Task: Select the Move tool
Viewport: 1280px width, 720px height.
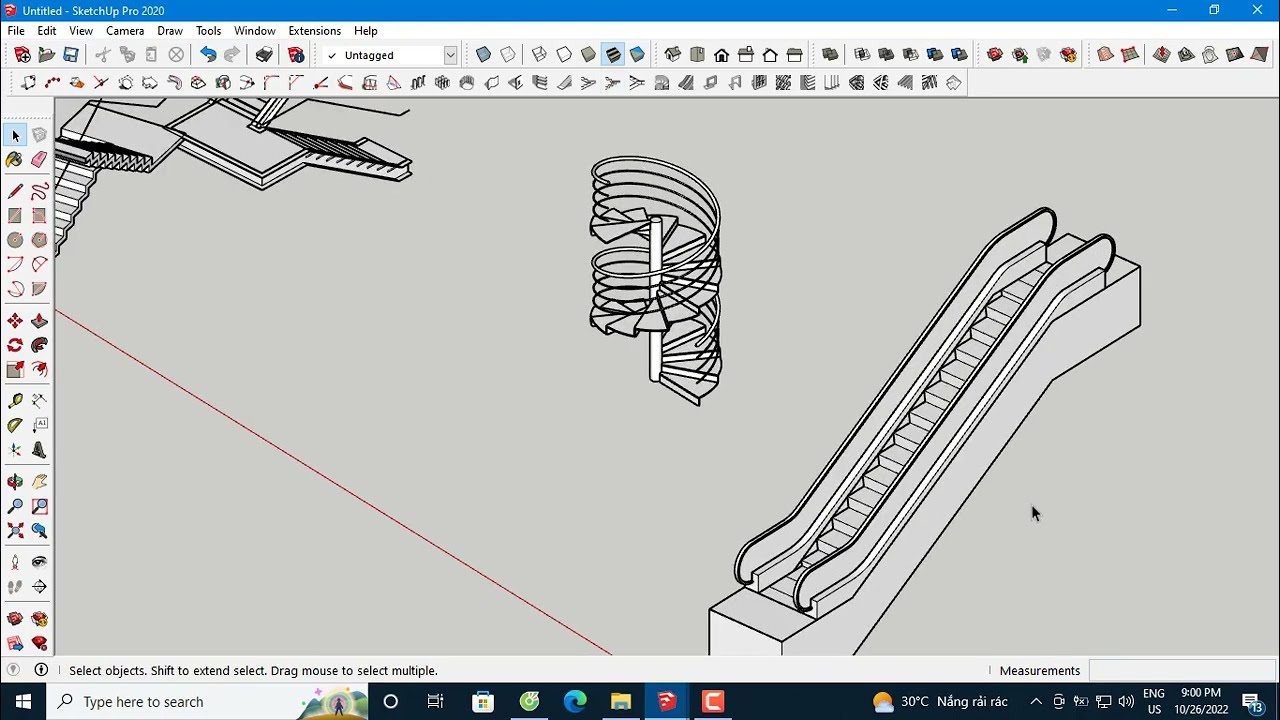Action: (x=15, y=321)
